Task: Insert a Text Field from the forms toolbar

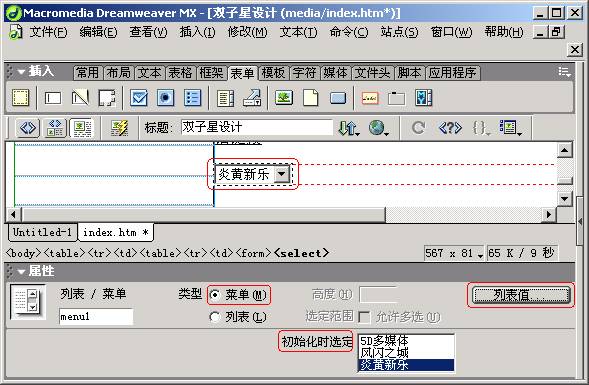Action: click(x=53, y=98)
